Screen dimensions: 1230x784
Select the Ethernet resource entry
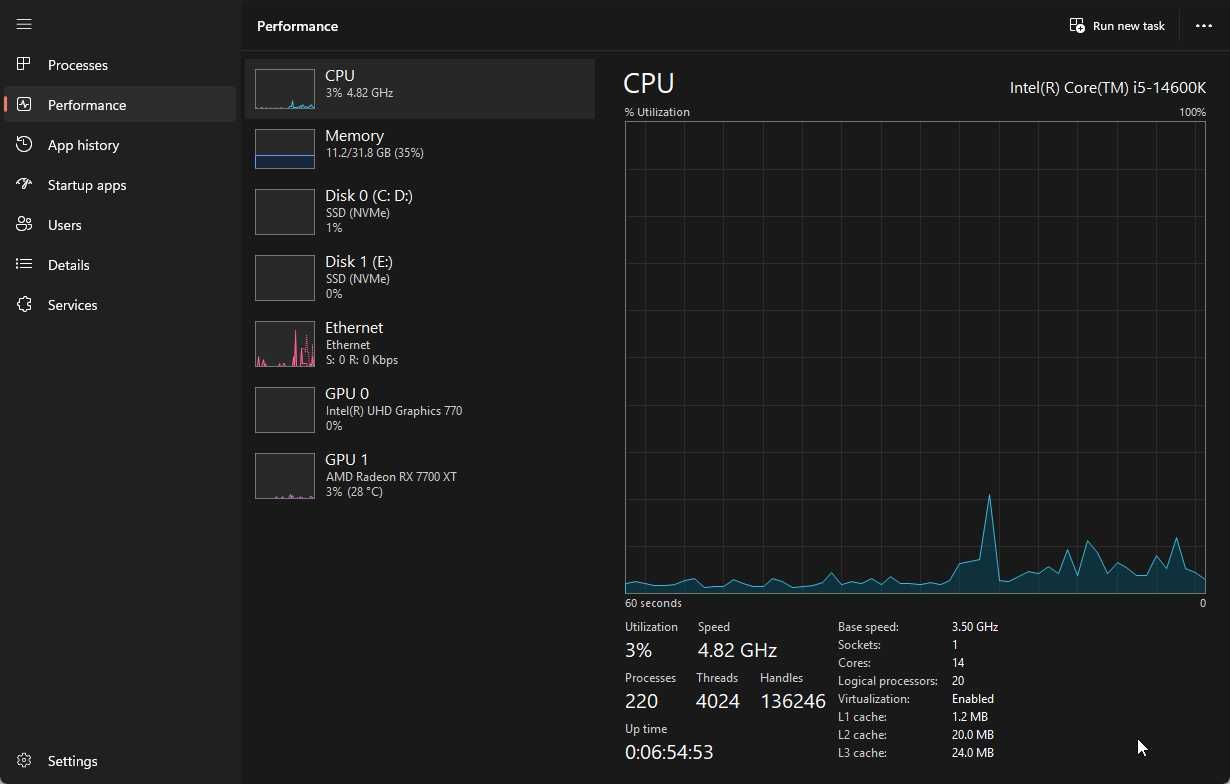pos(420,344)
